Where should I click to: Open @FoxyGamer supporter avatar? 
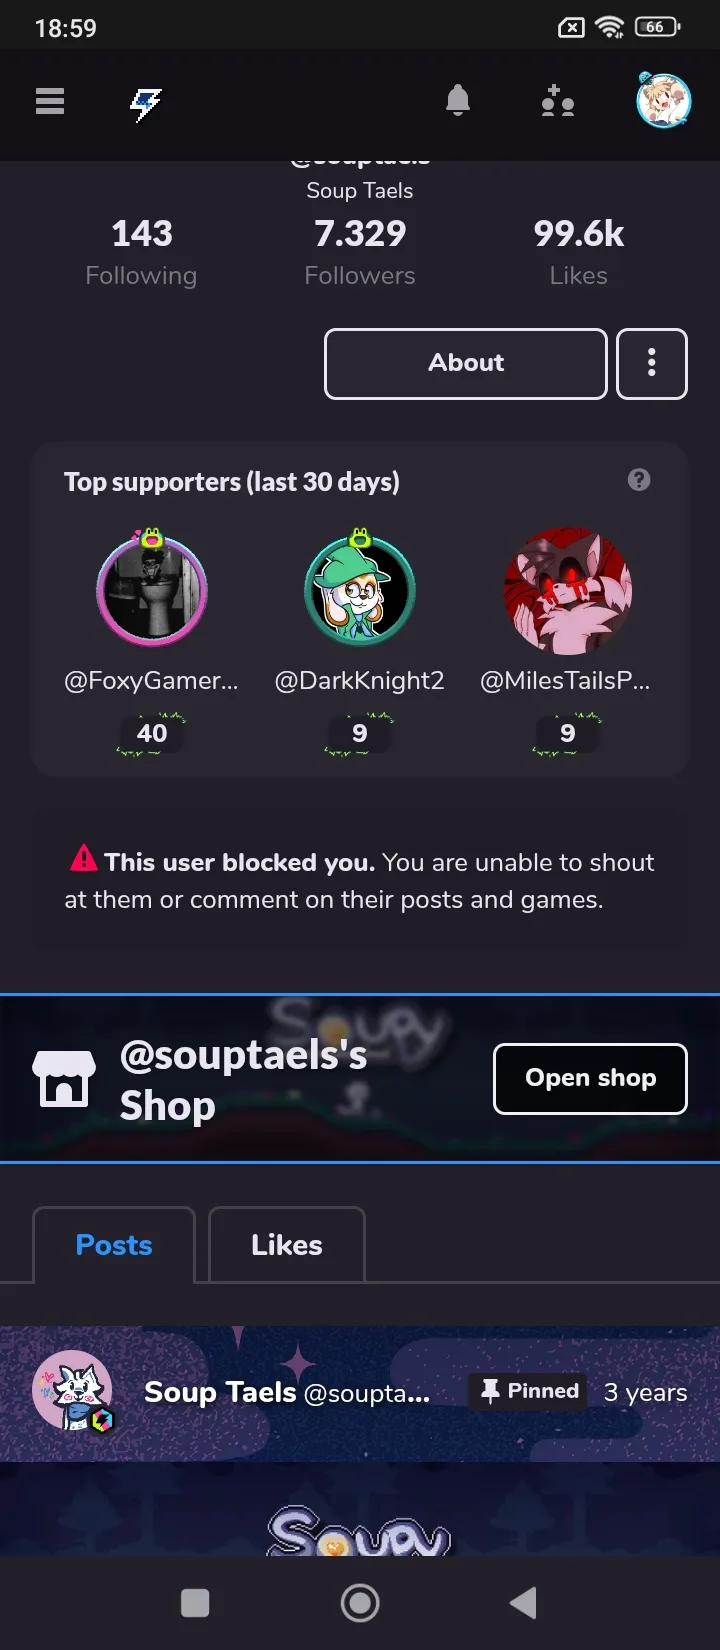point(152,588)
